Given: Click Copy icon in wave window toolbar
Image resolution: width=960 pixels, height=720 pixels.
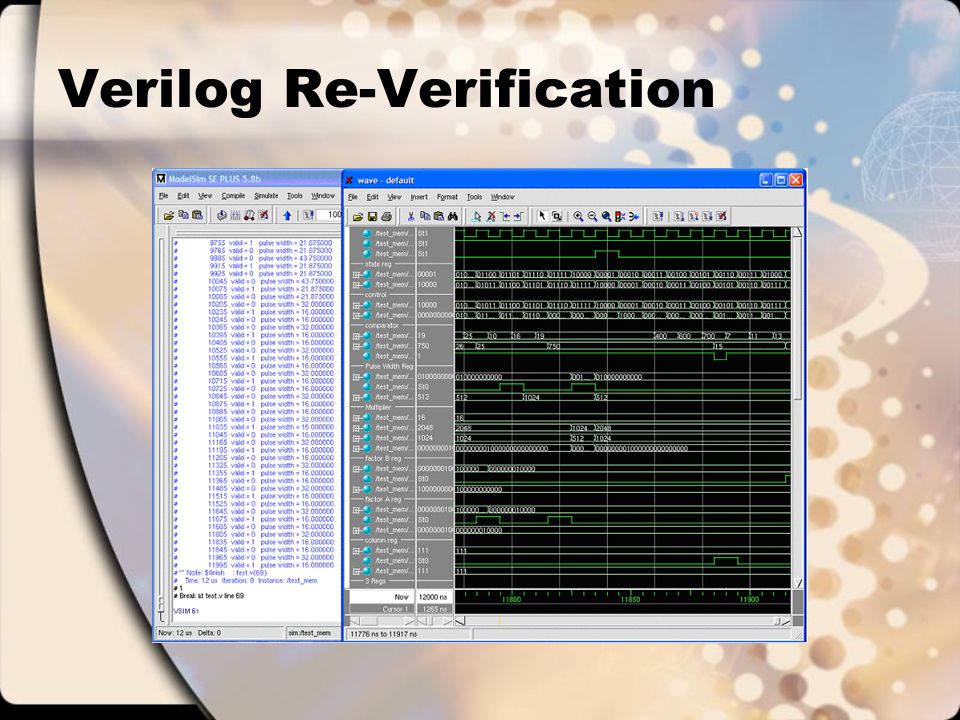Looking at the screenshot, I should [425, 217].
